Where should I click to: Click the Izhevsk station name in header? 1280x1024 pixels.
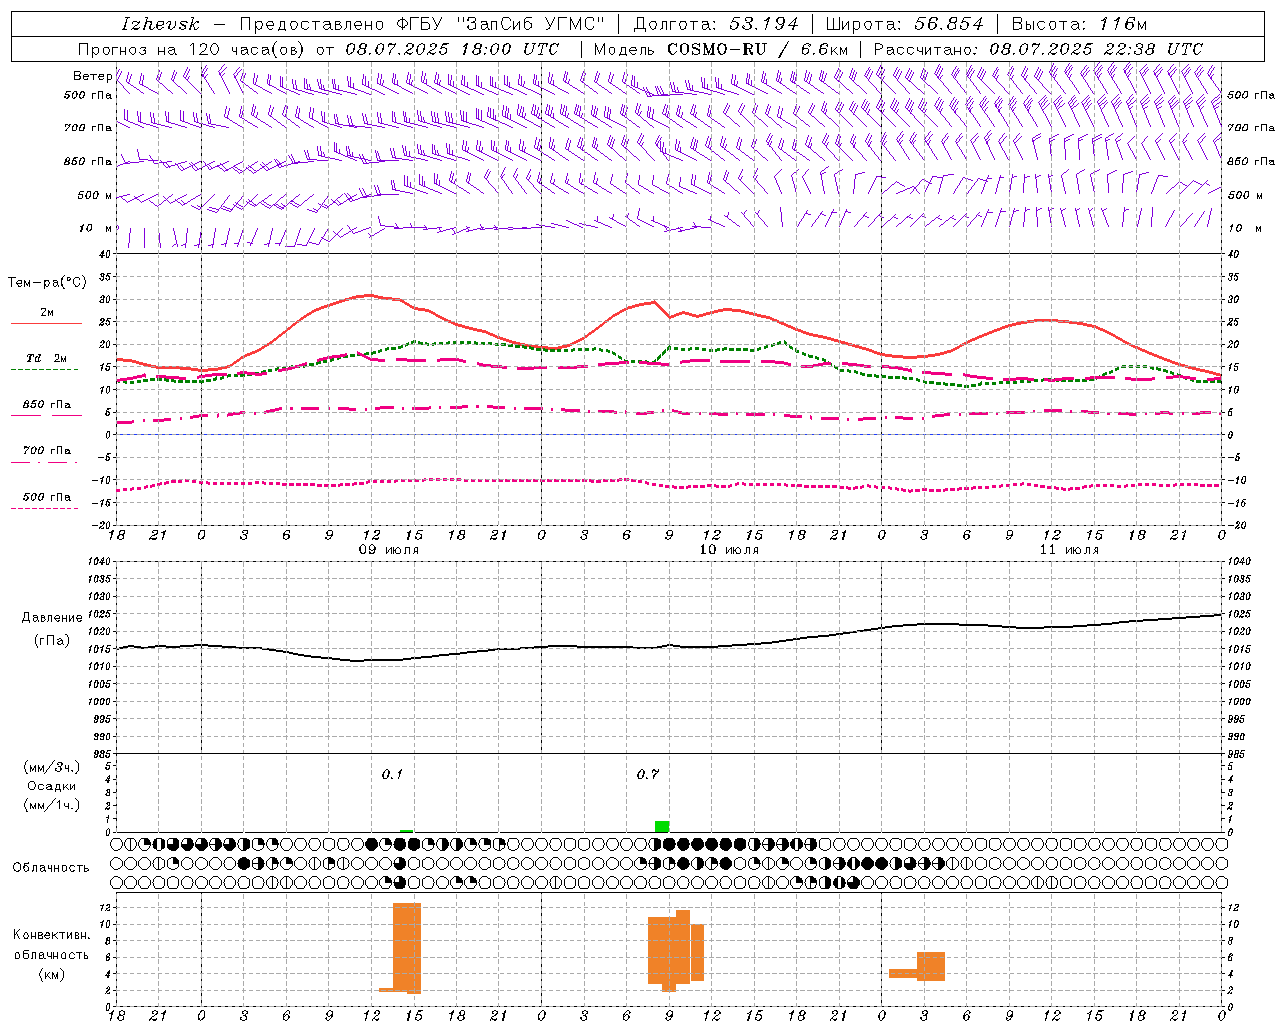pos(160,24)
